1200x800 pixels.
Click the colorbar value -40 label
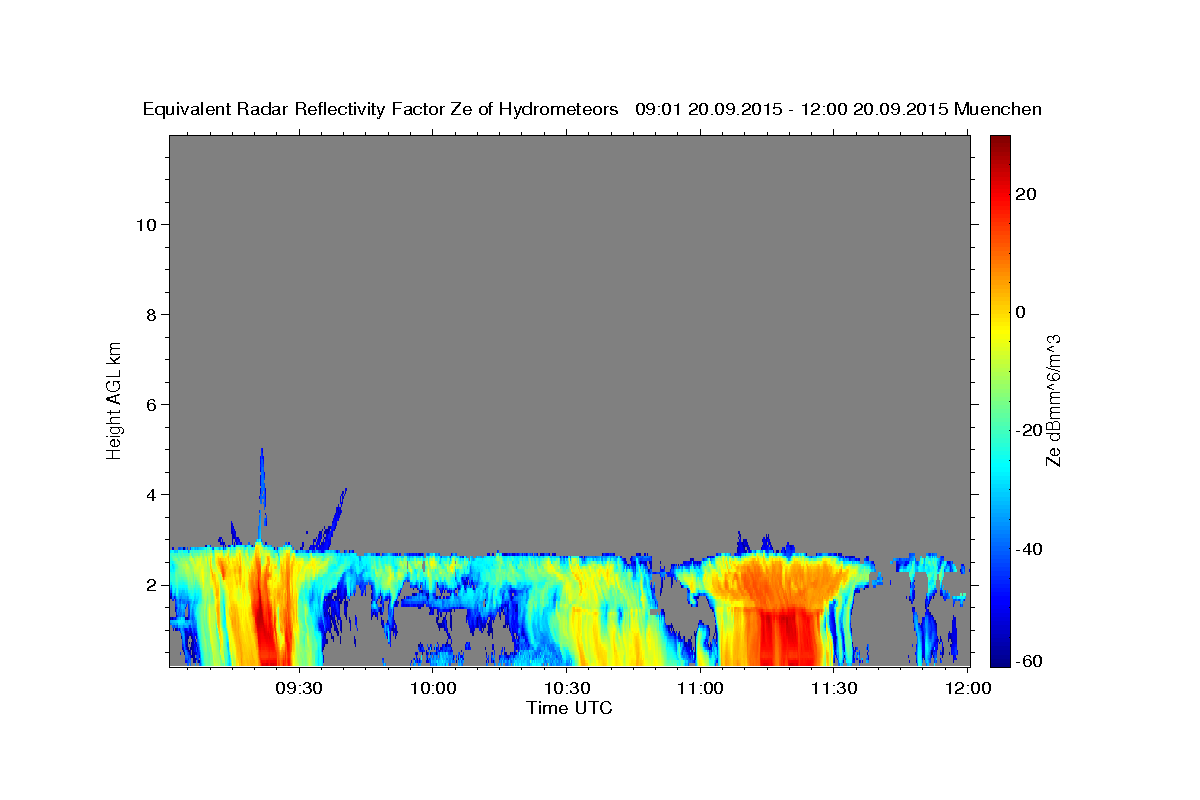pyautogui.click(x=1030, y=548)
